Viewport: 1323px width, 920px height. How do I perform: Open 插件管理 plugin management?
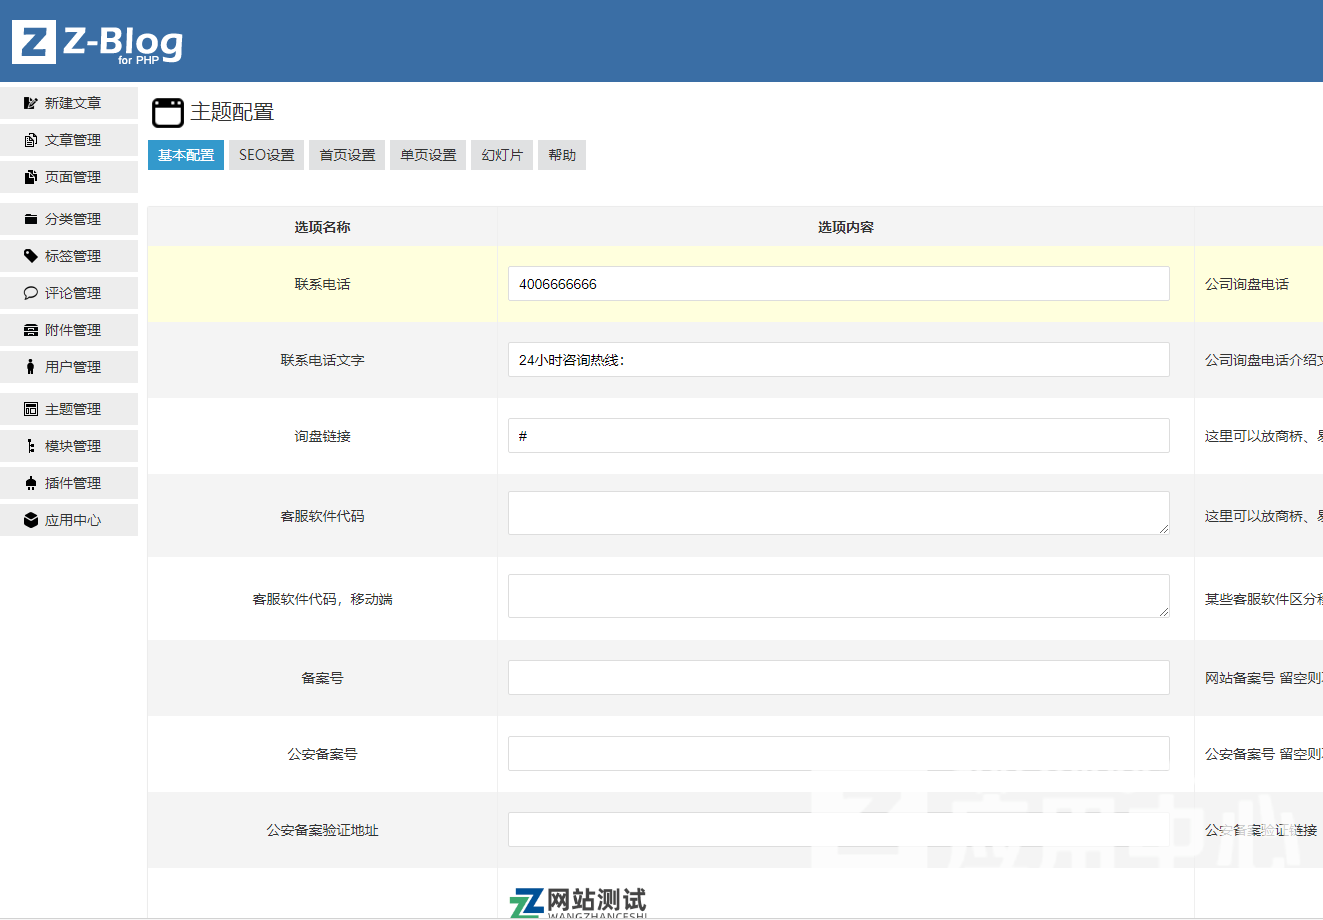pos(69,483)
